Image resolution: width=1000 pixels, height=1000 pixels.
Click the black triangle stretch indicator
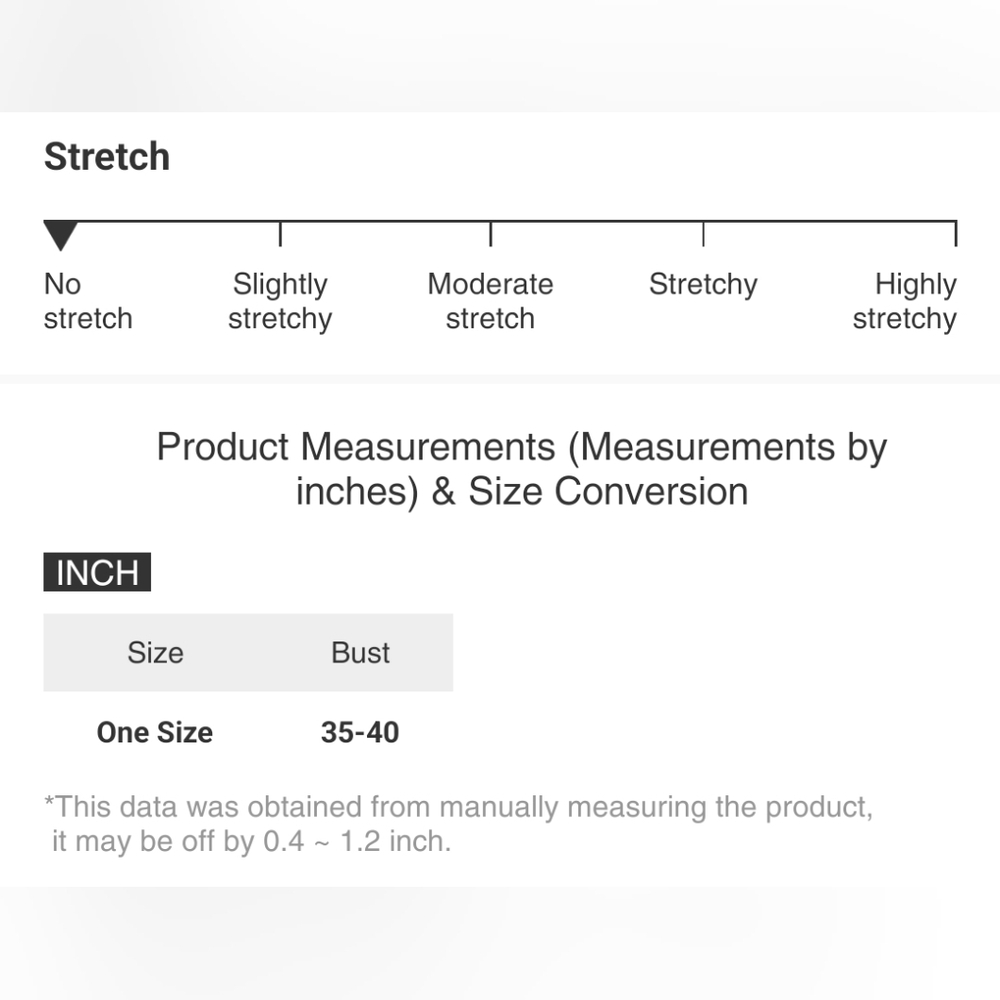point(61,237)
